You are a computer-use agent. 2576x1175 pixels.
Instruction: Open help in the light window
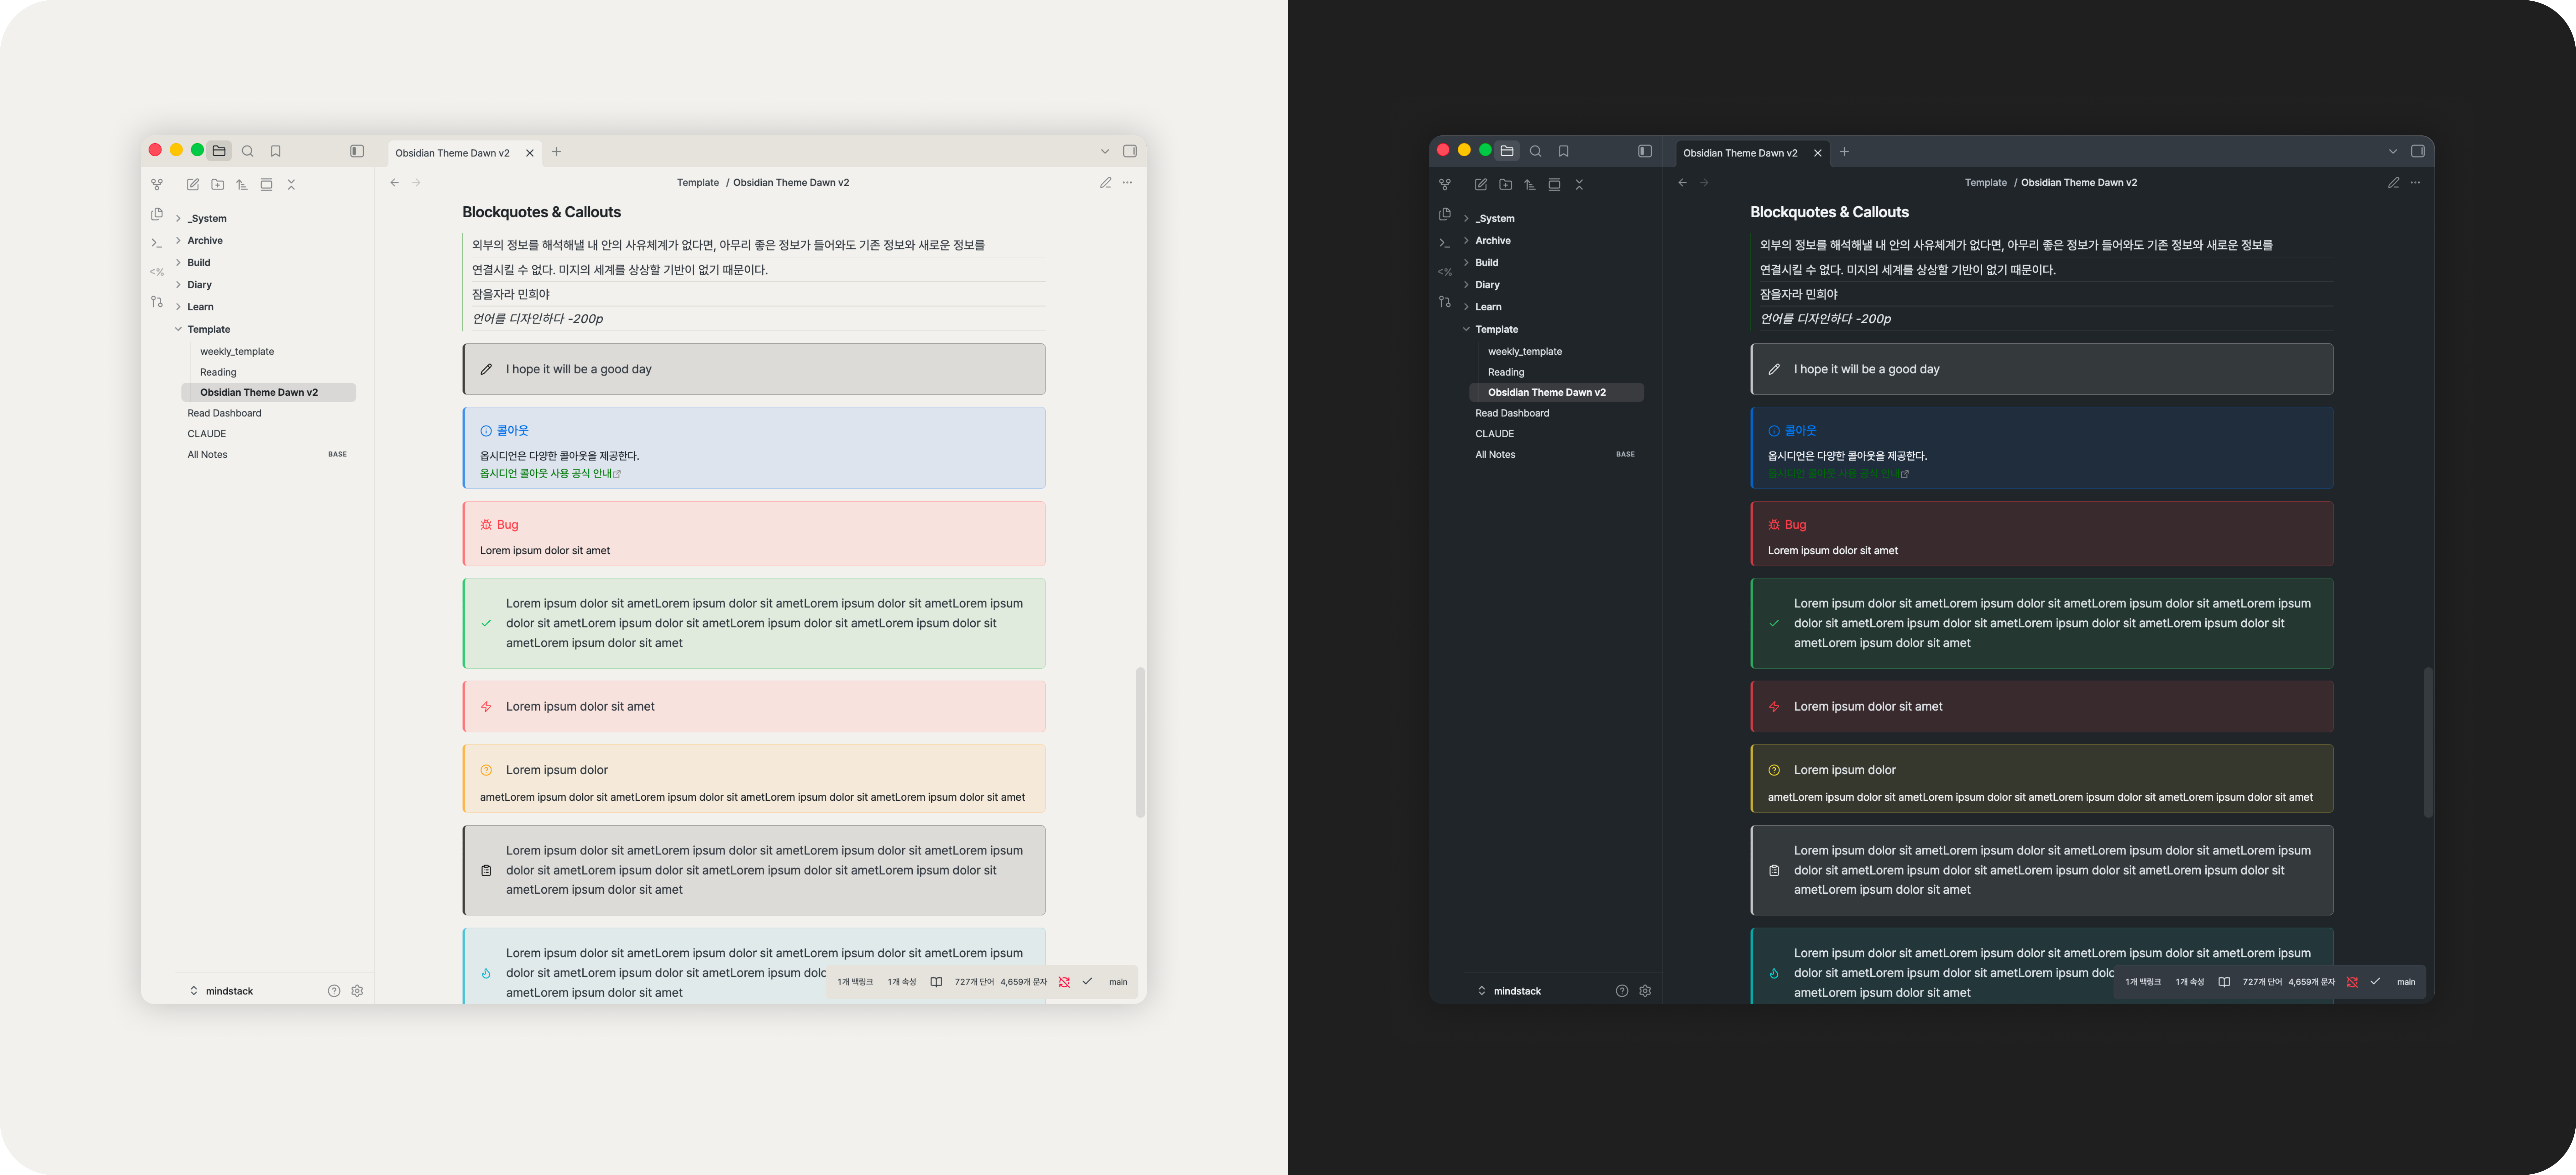click(x=334, y=991)
